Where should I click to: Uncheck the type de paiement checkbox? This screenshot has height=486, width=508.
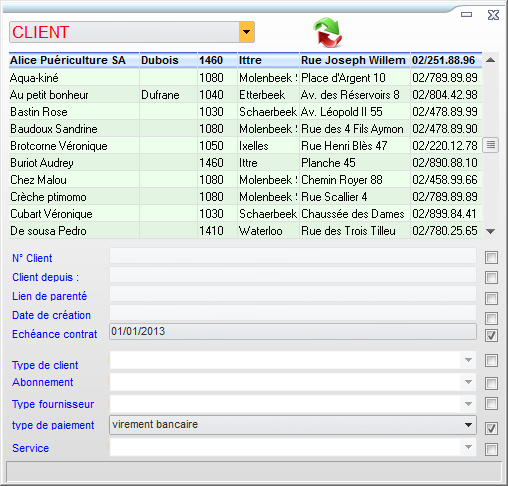[x=491, y=428]
